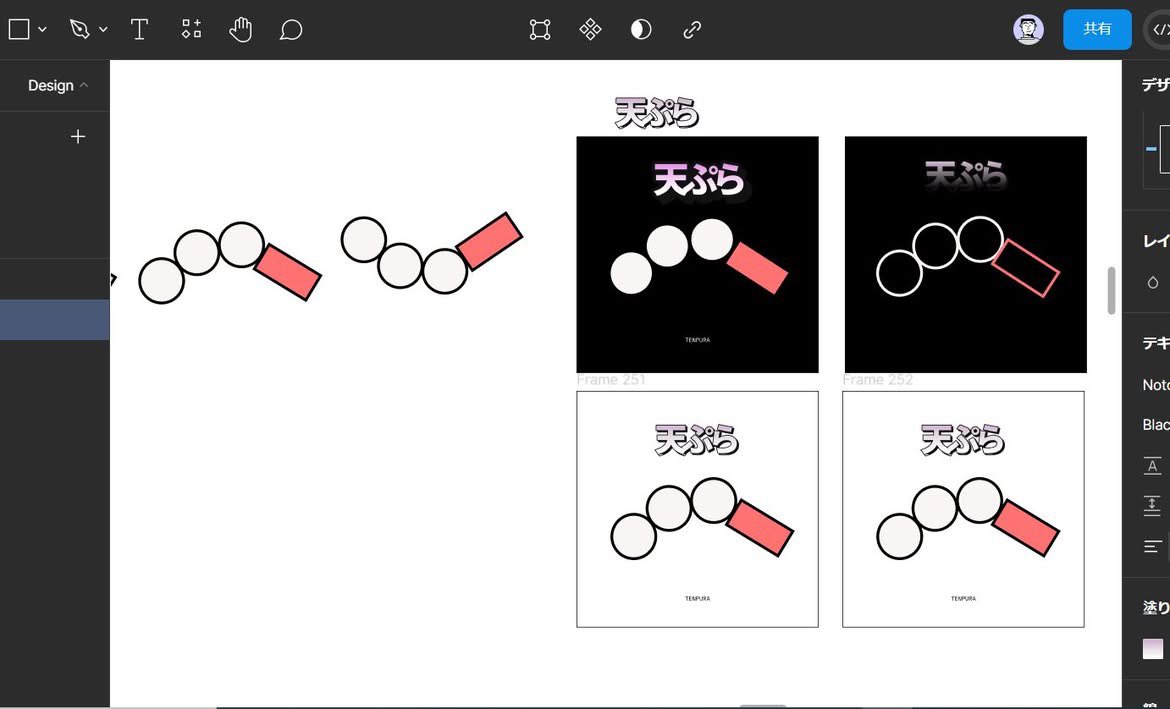Toggle Dev Mode switch
The width and height of the screenshot is (1170, 709).
coord(1158,30)
